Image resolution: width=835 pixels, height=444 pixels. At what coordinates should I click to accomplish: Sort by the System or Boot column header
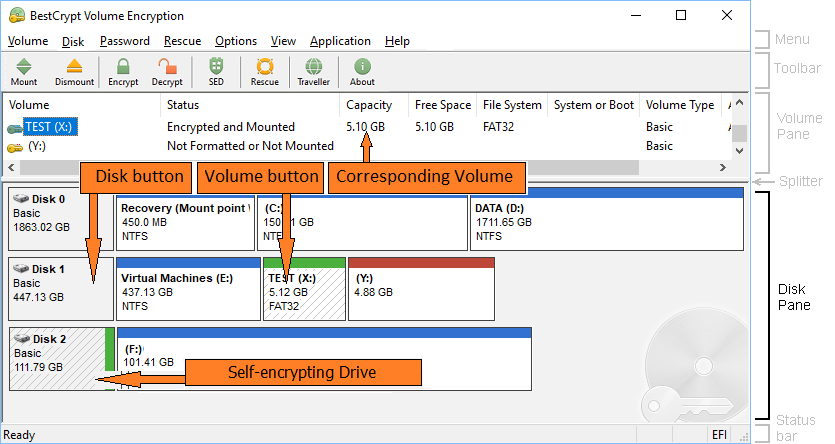pos(594,105)
